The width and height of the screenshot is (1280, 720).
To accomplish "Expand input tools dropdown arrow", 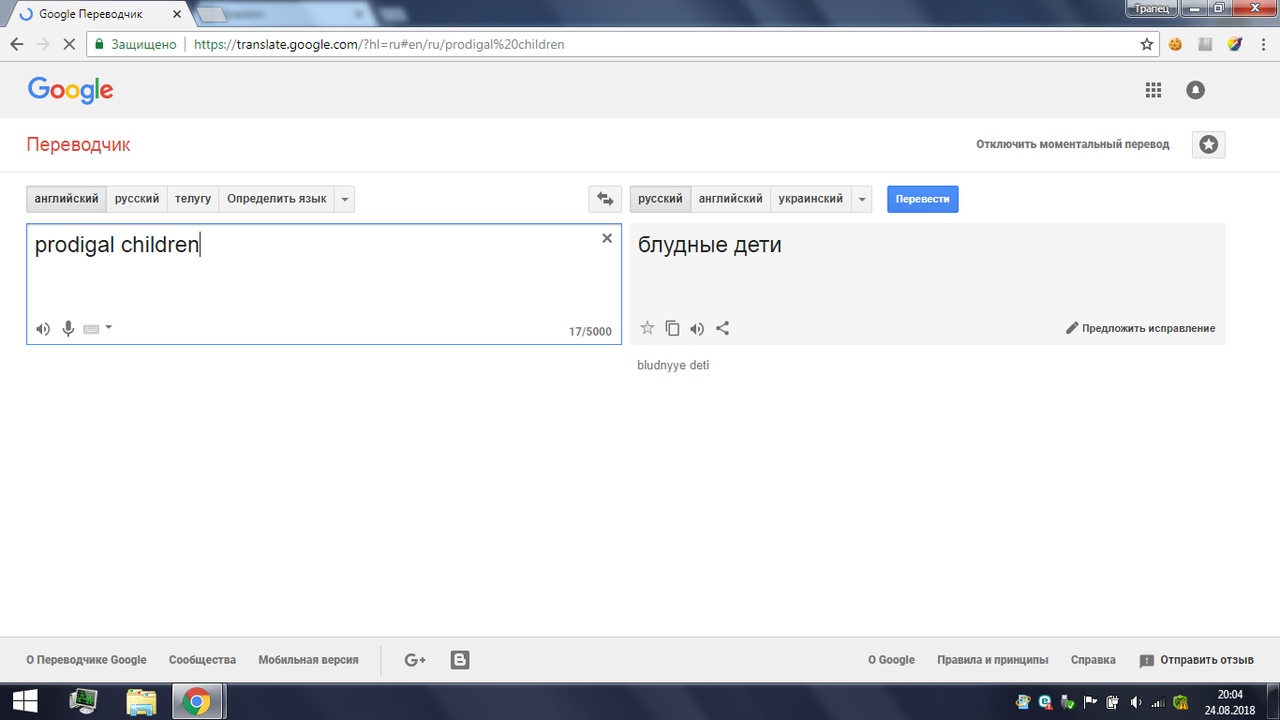I will coord(108,327).
